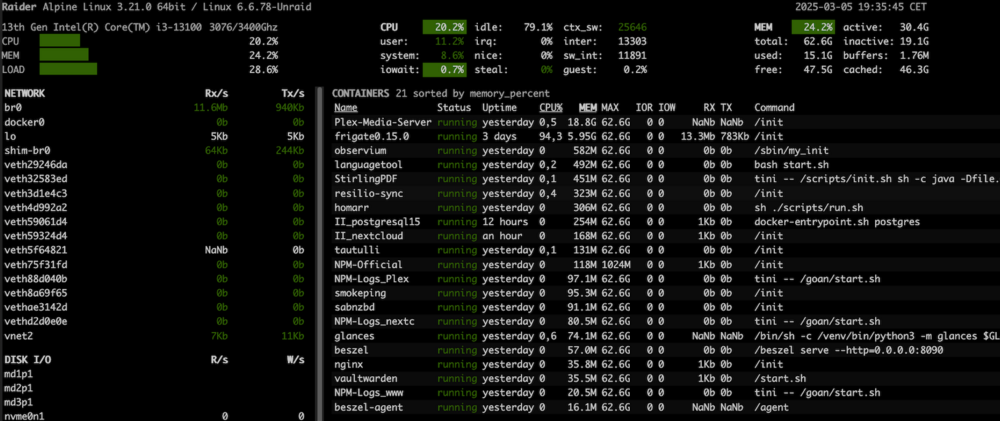Click the ctx_sw value 25646
Image resolution: width=1000 pixels, height=421 pixels.
[632, 27]
